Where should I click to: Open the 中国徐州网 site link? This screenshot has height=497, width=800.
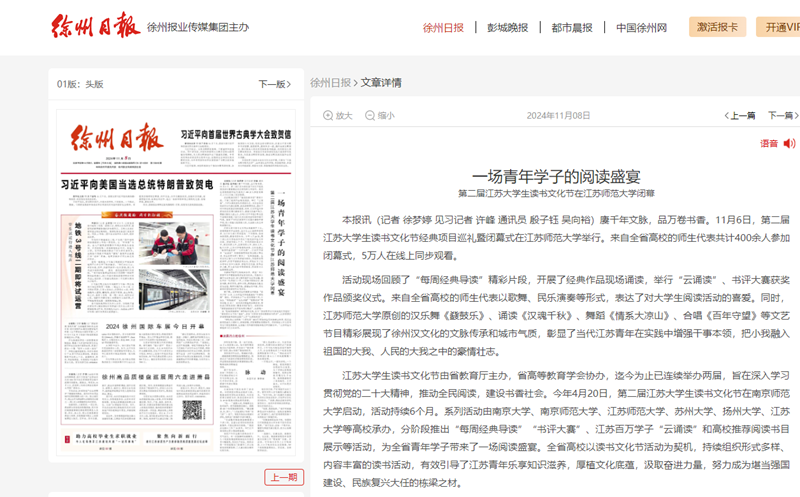pos(641,28)
